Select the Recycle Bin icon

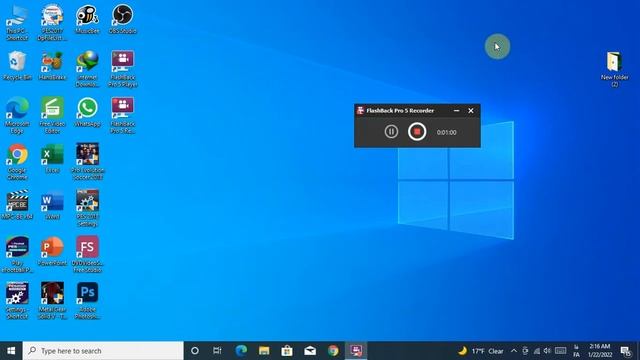[x=17, y=66]
